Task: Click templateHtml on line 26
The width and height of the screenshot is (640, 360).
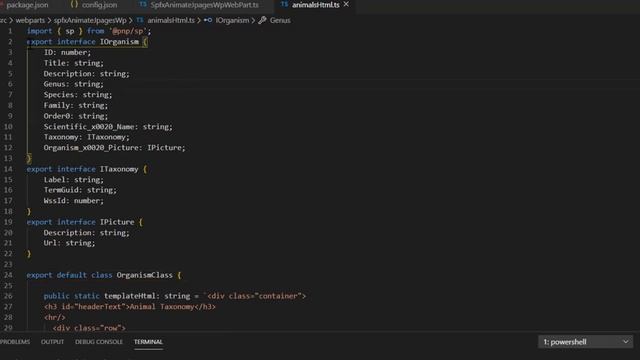Action: (x=130, y=296)
